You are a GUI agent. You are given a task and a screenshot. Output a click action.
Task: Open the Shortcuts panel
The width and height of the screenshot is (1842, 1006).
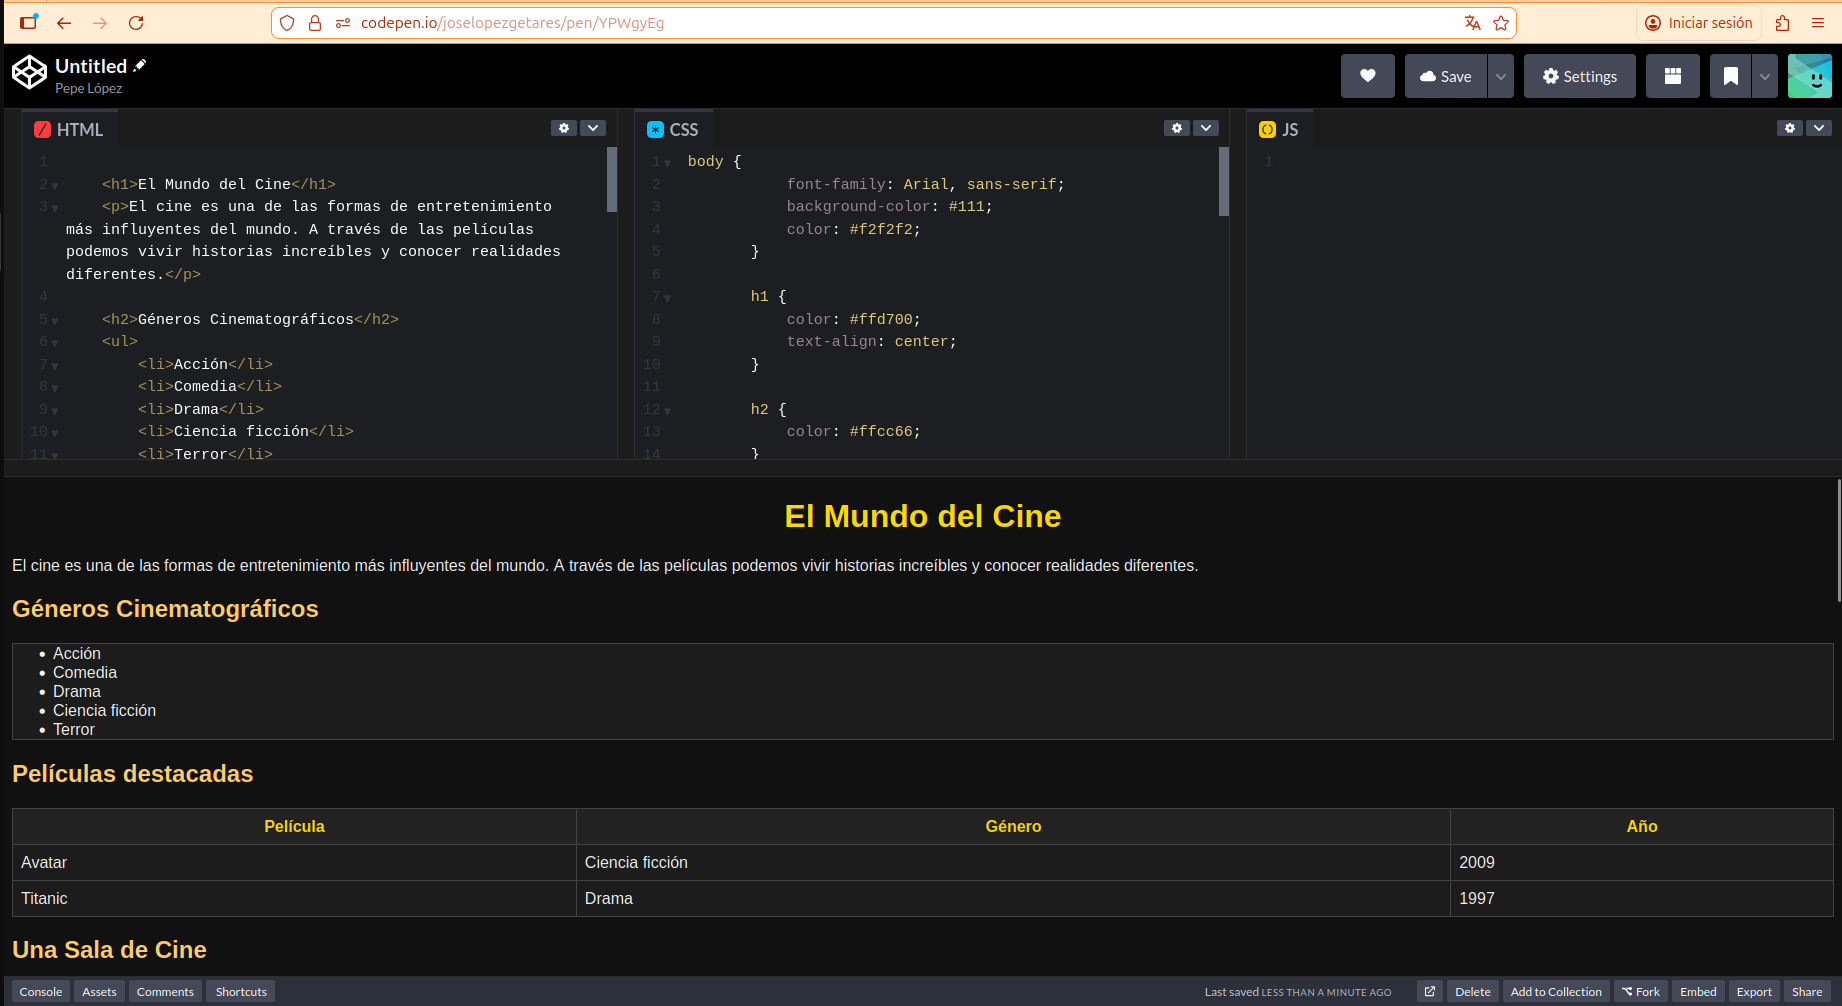point(241,992)
